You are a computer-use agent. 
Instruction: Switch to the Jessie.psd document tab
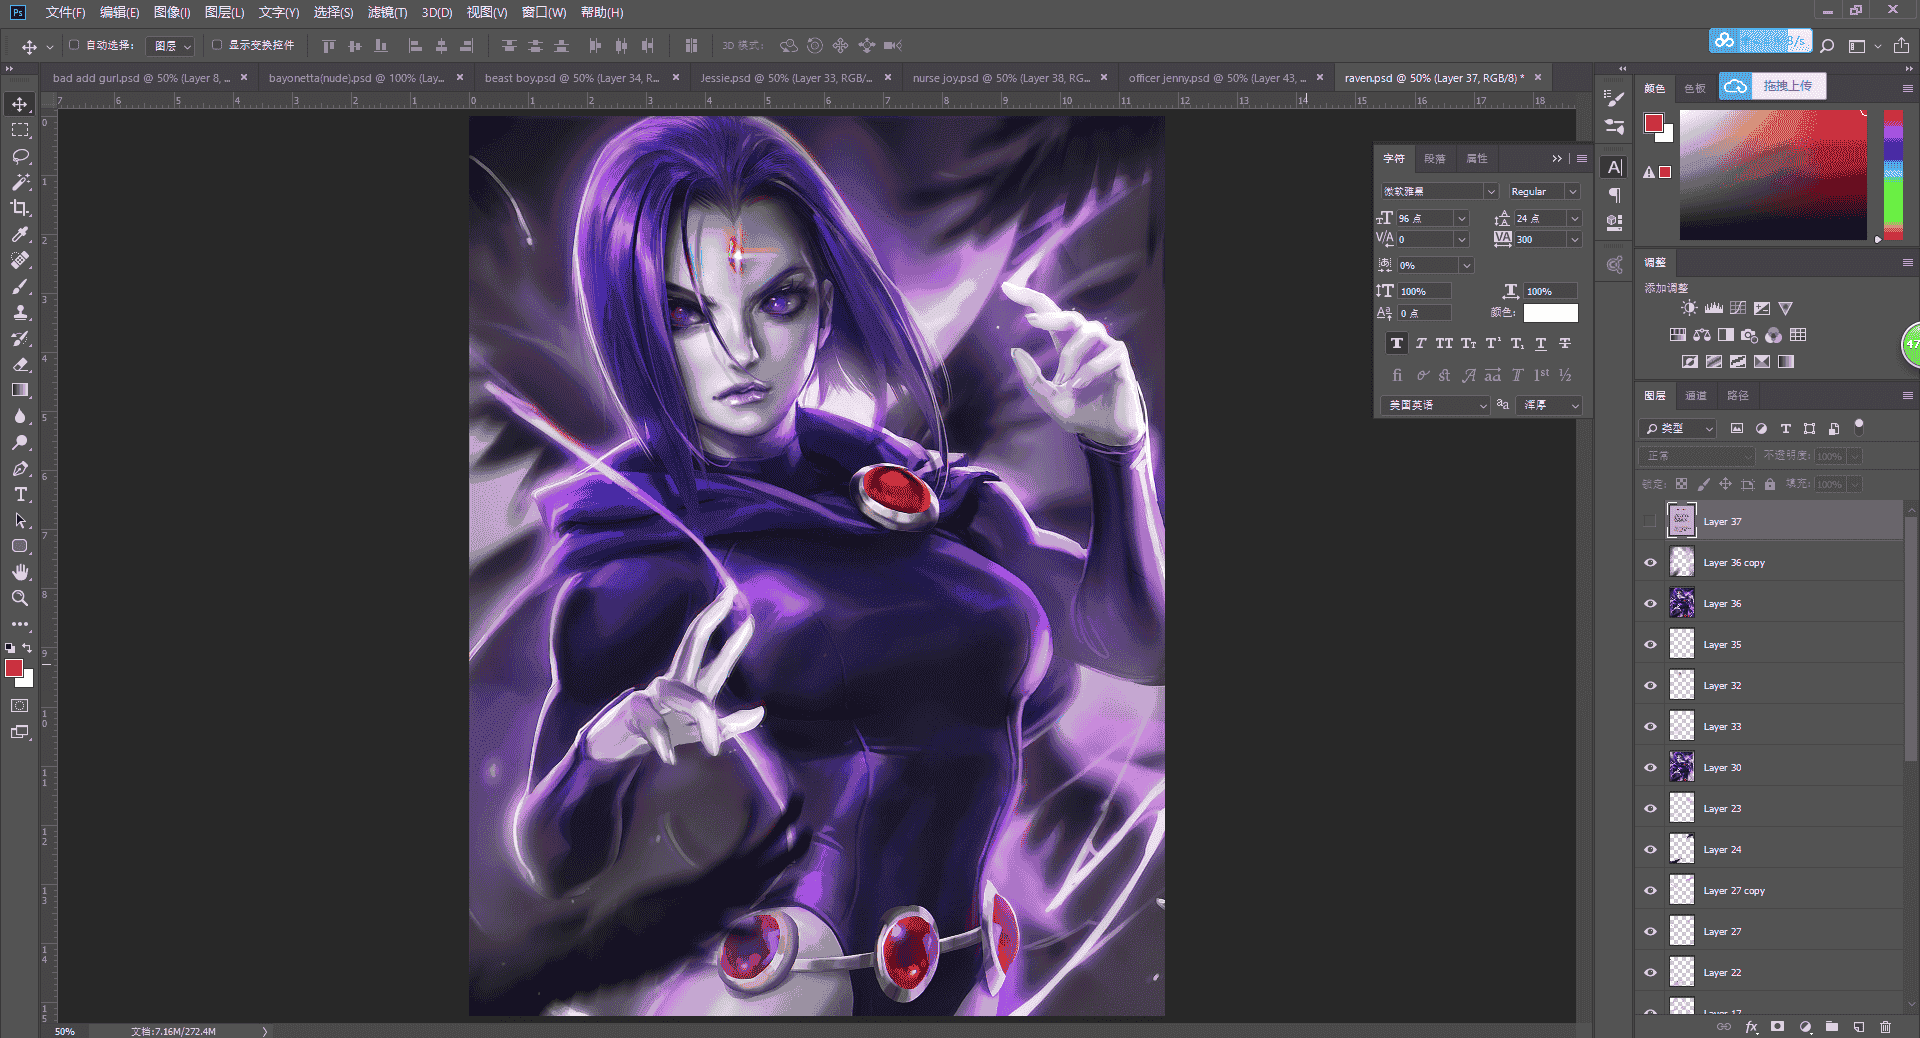tap(785, 78)
